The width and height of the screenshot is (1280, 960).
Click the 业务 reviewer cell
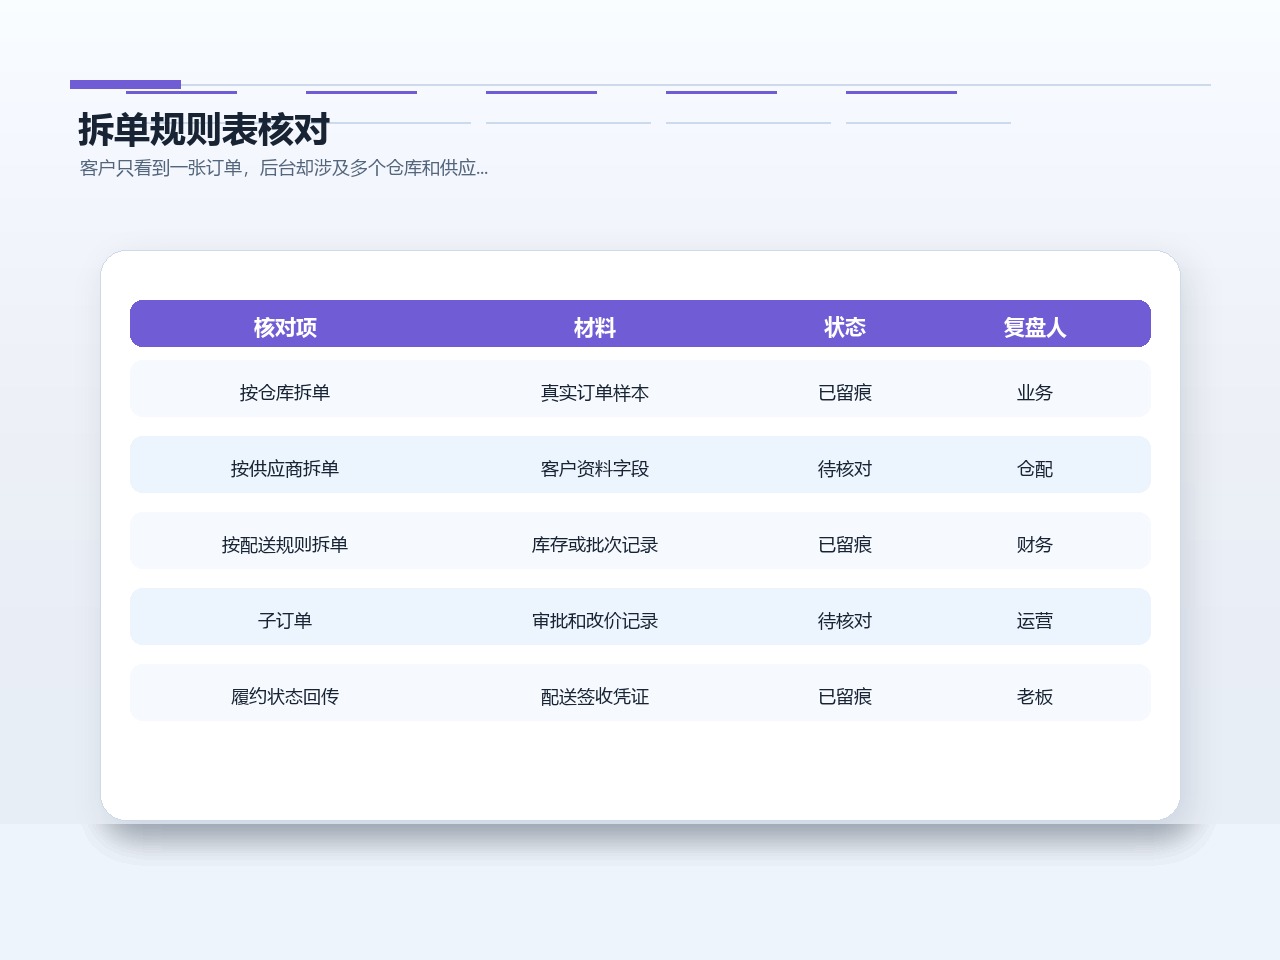click(1035, 393)
